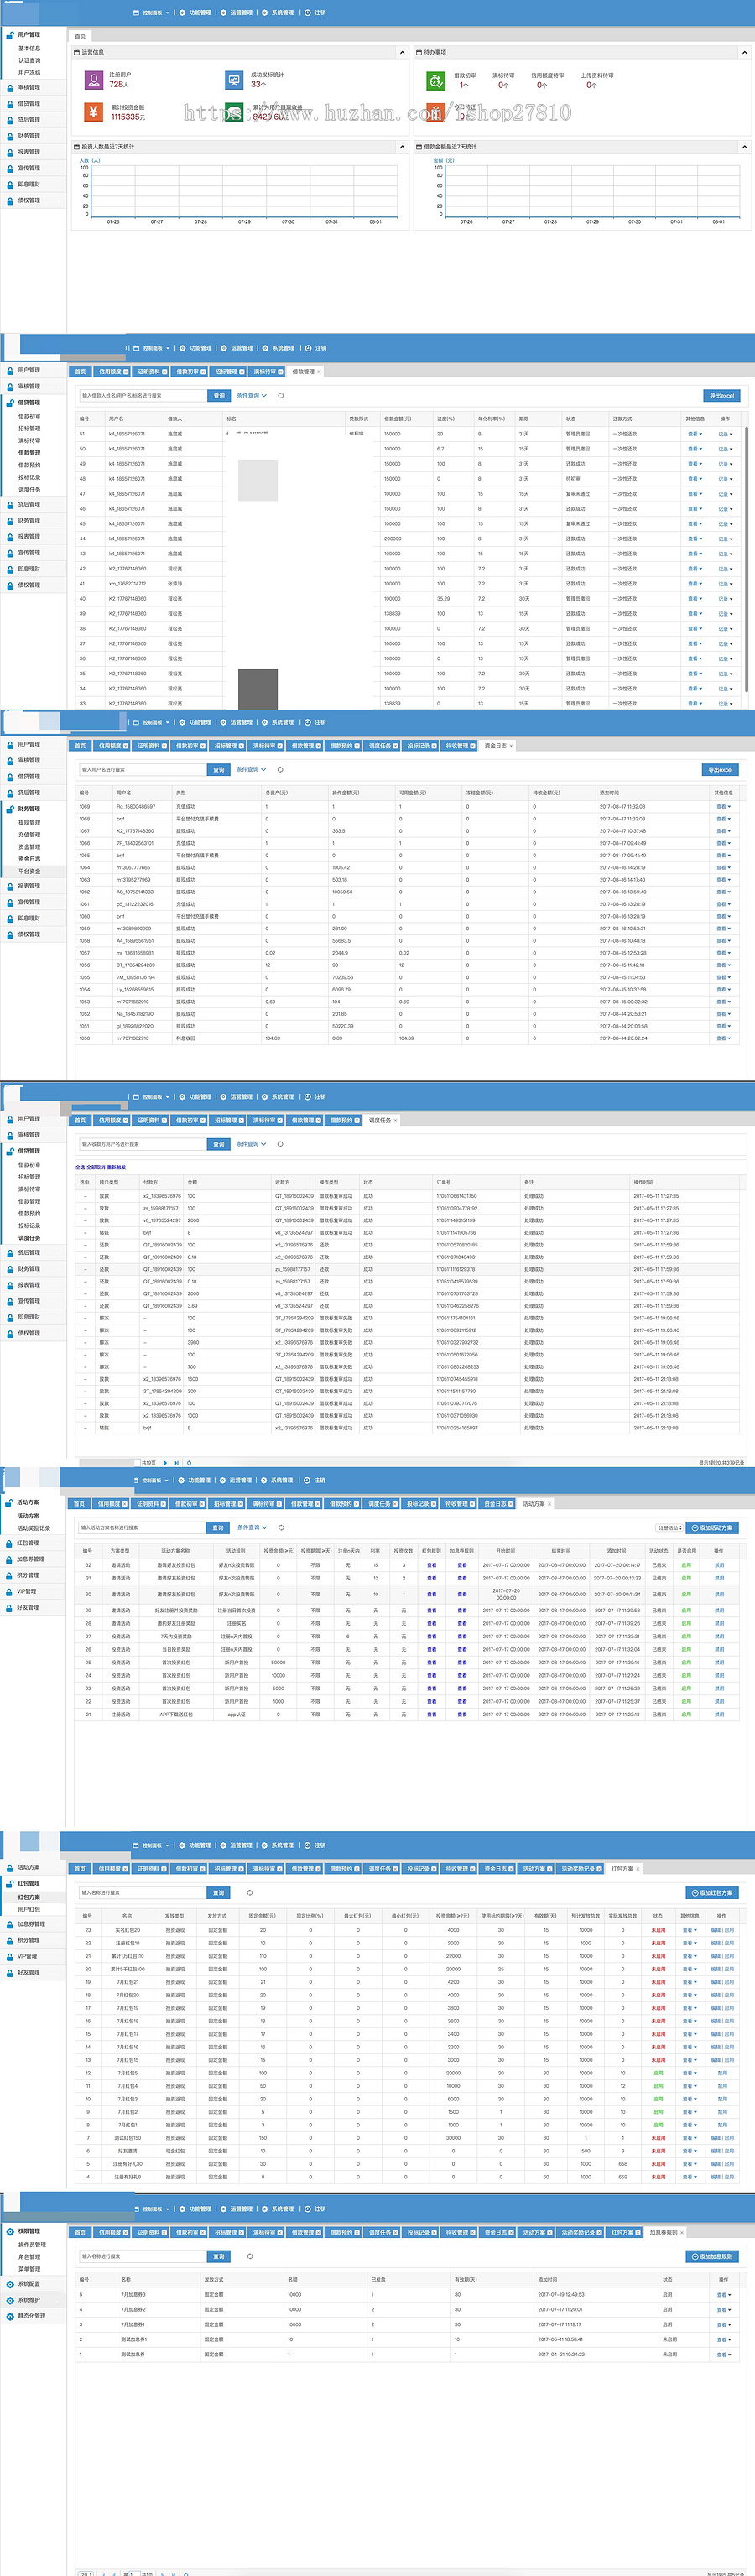Click the lock icon beside 系统配置
The height and width of the screenshot is (2576, 755).
point(10,2284)
